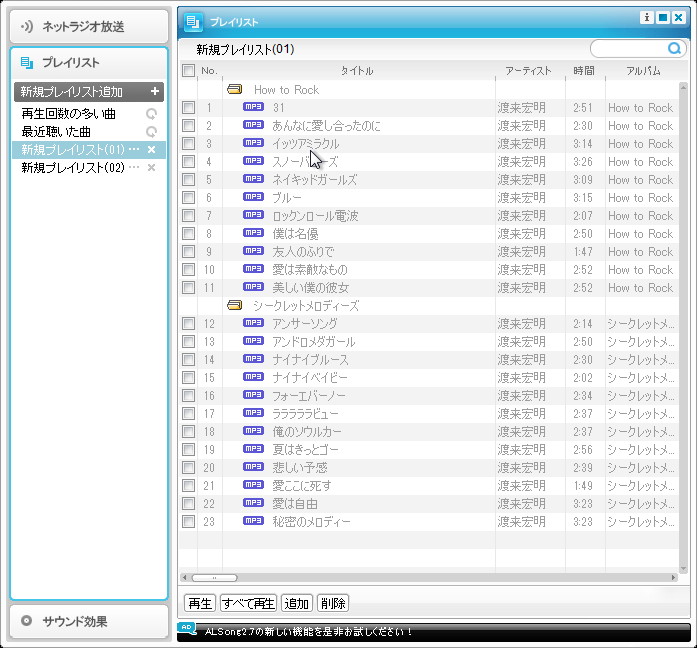
Task: Check the box for track 3 イッツアミラクル
Action: pos(188,144)
